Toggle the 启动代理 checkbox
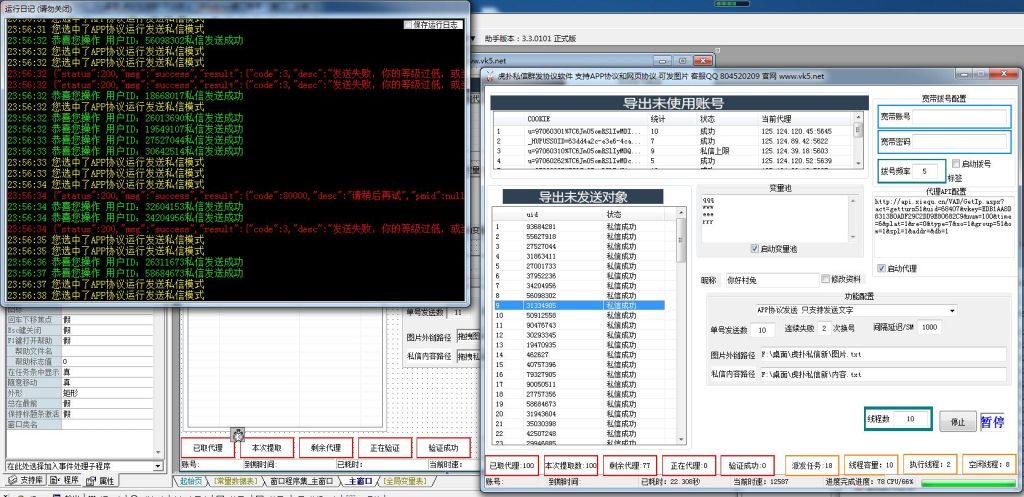This screenshot has width=1024, height=497. [882, 268]
